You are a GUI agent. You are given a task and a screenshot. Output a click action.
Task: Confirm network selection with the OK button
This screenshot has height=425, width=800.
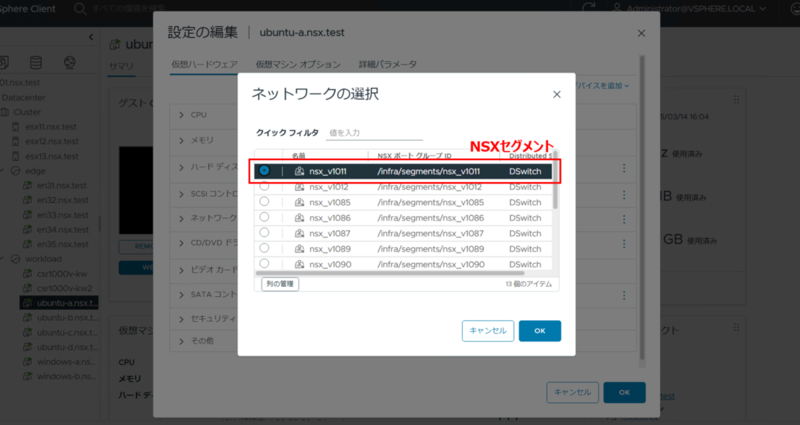coord(540,331)
